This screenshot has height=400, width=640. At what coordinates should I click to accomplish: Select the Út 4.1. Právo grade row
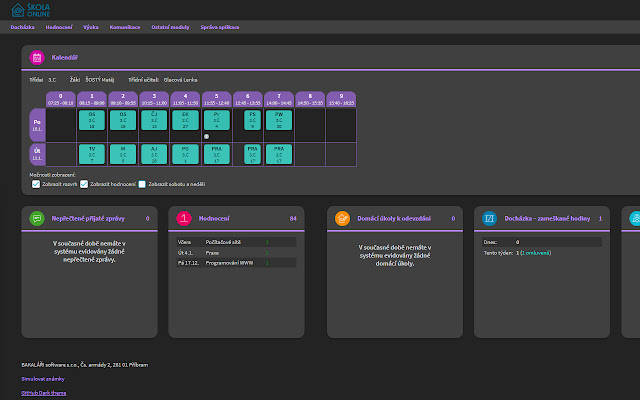point(236,253)
